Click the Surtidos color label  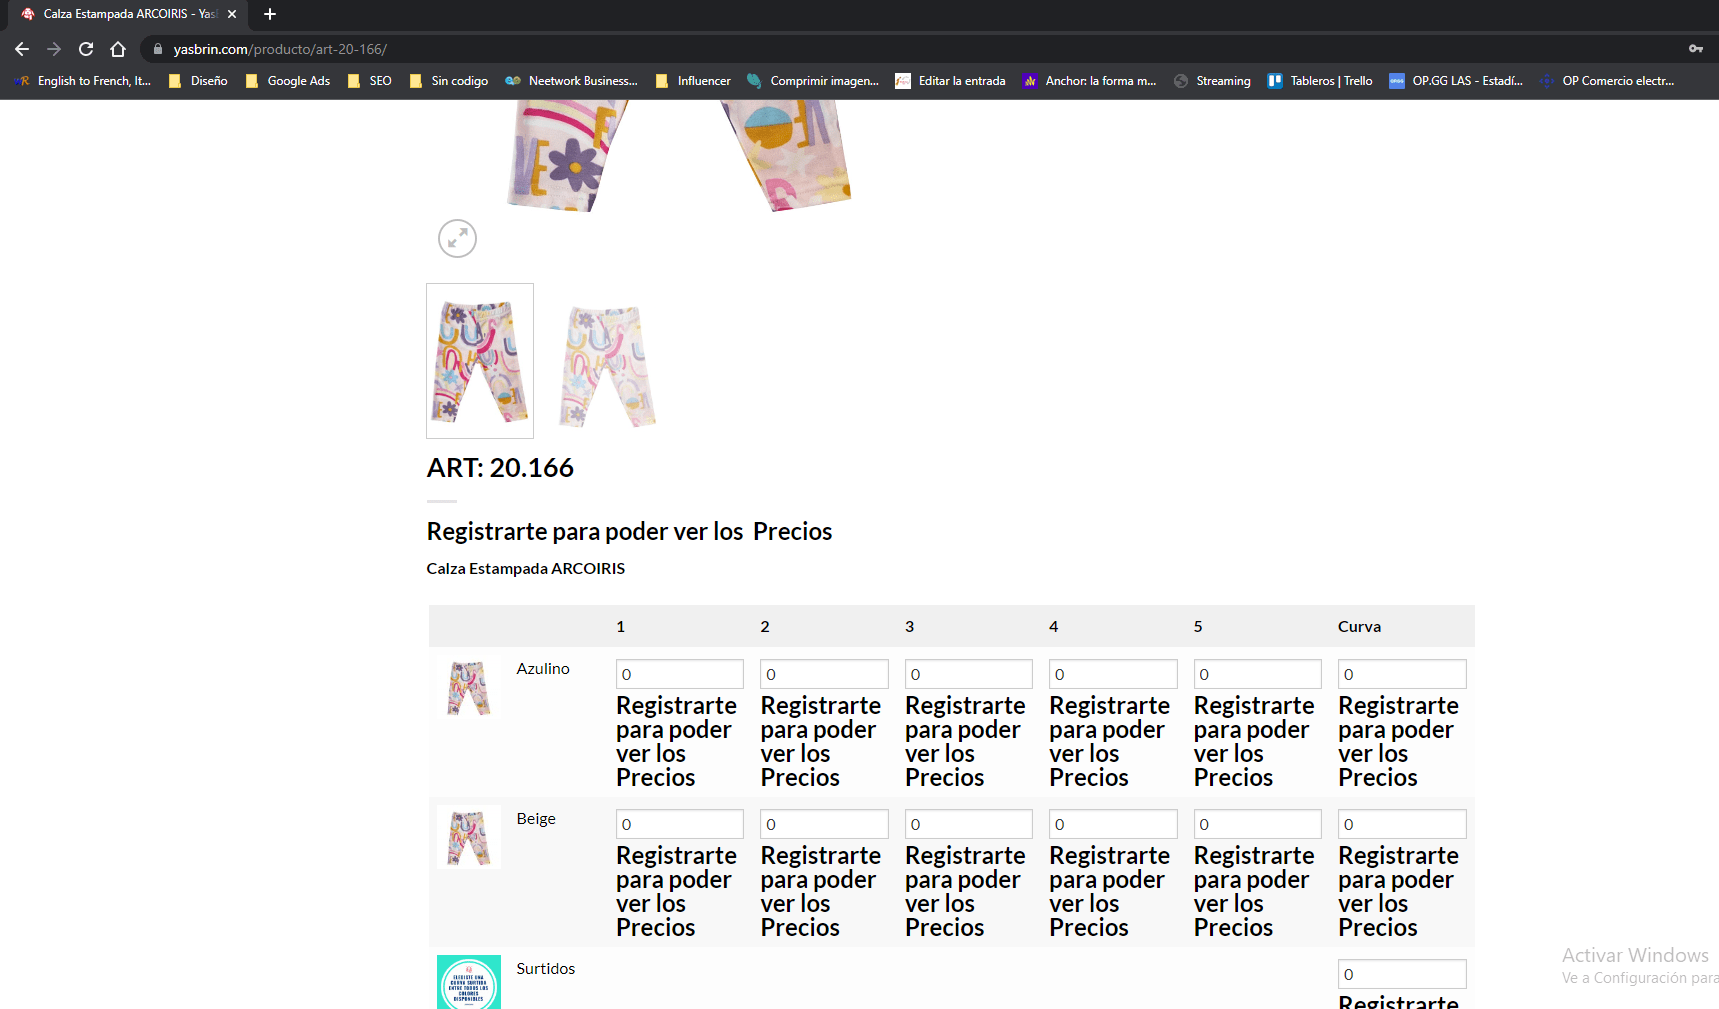pyautogui.click(x=546, y=968)
